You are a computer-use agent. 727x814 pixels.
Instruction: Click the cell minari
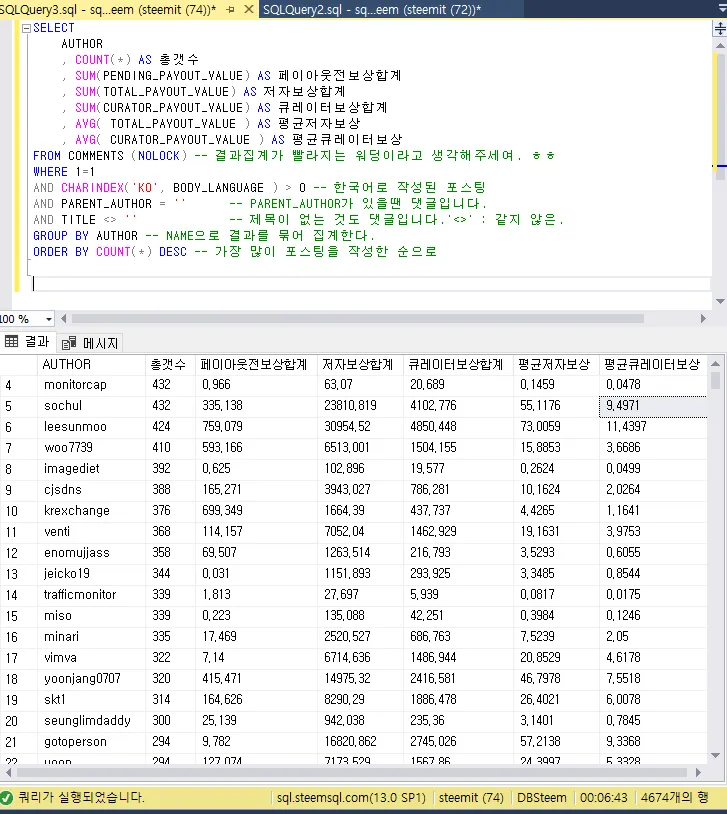click(x=91, y=636)
